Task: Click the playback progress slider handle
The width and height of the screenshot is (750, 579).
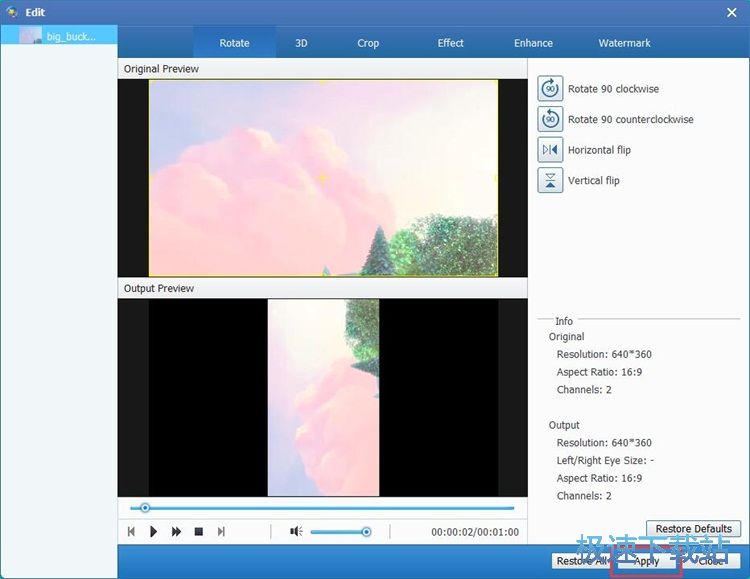Action: 145,508
